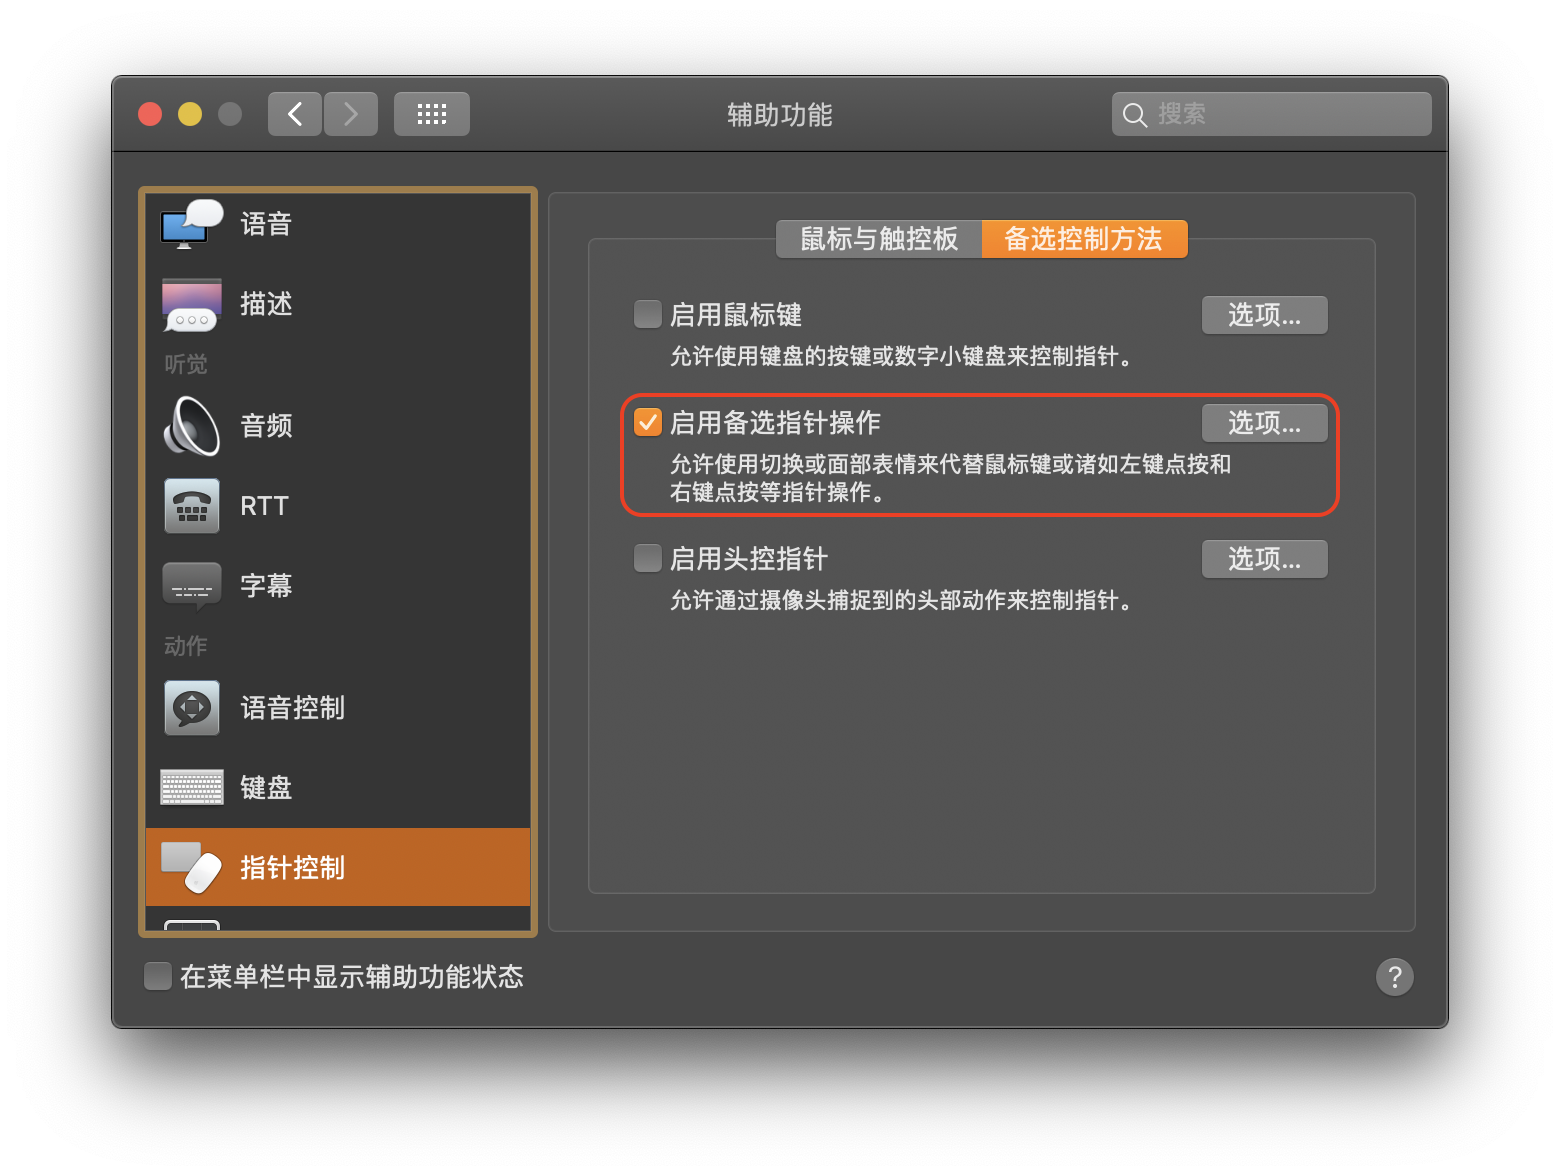Enable the 启用鼠标键 checkbox
Screen dimensions: 1560x1176
click(648, 314)
